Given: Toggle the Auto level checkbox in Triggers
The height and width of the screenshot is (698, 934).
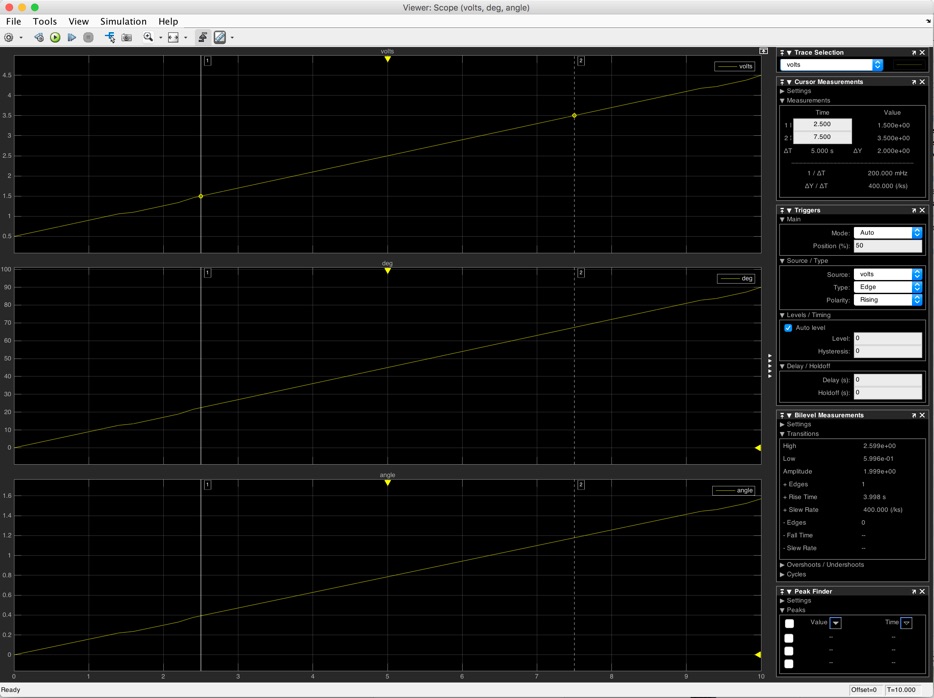Looking at the screenshot, I should click(x=790, y=327).
